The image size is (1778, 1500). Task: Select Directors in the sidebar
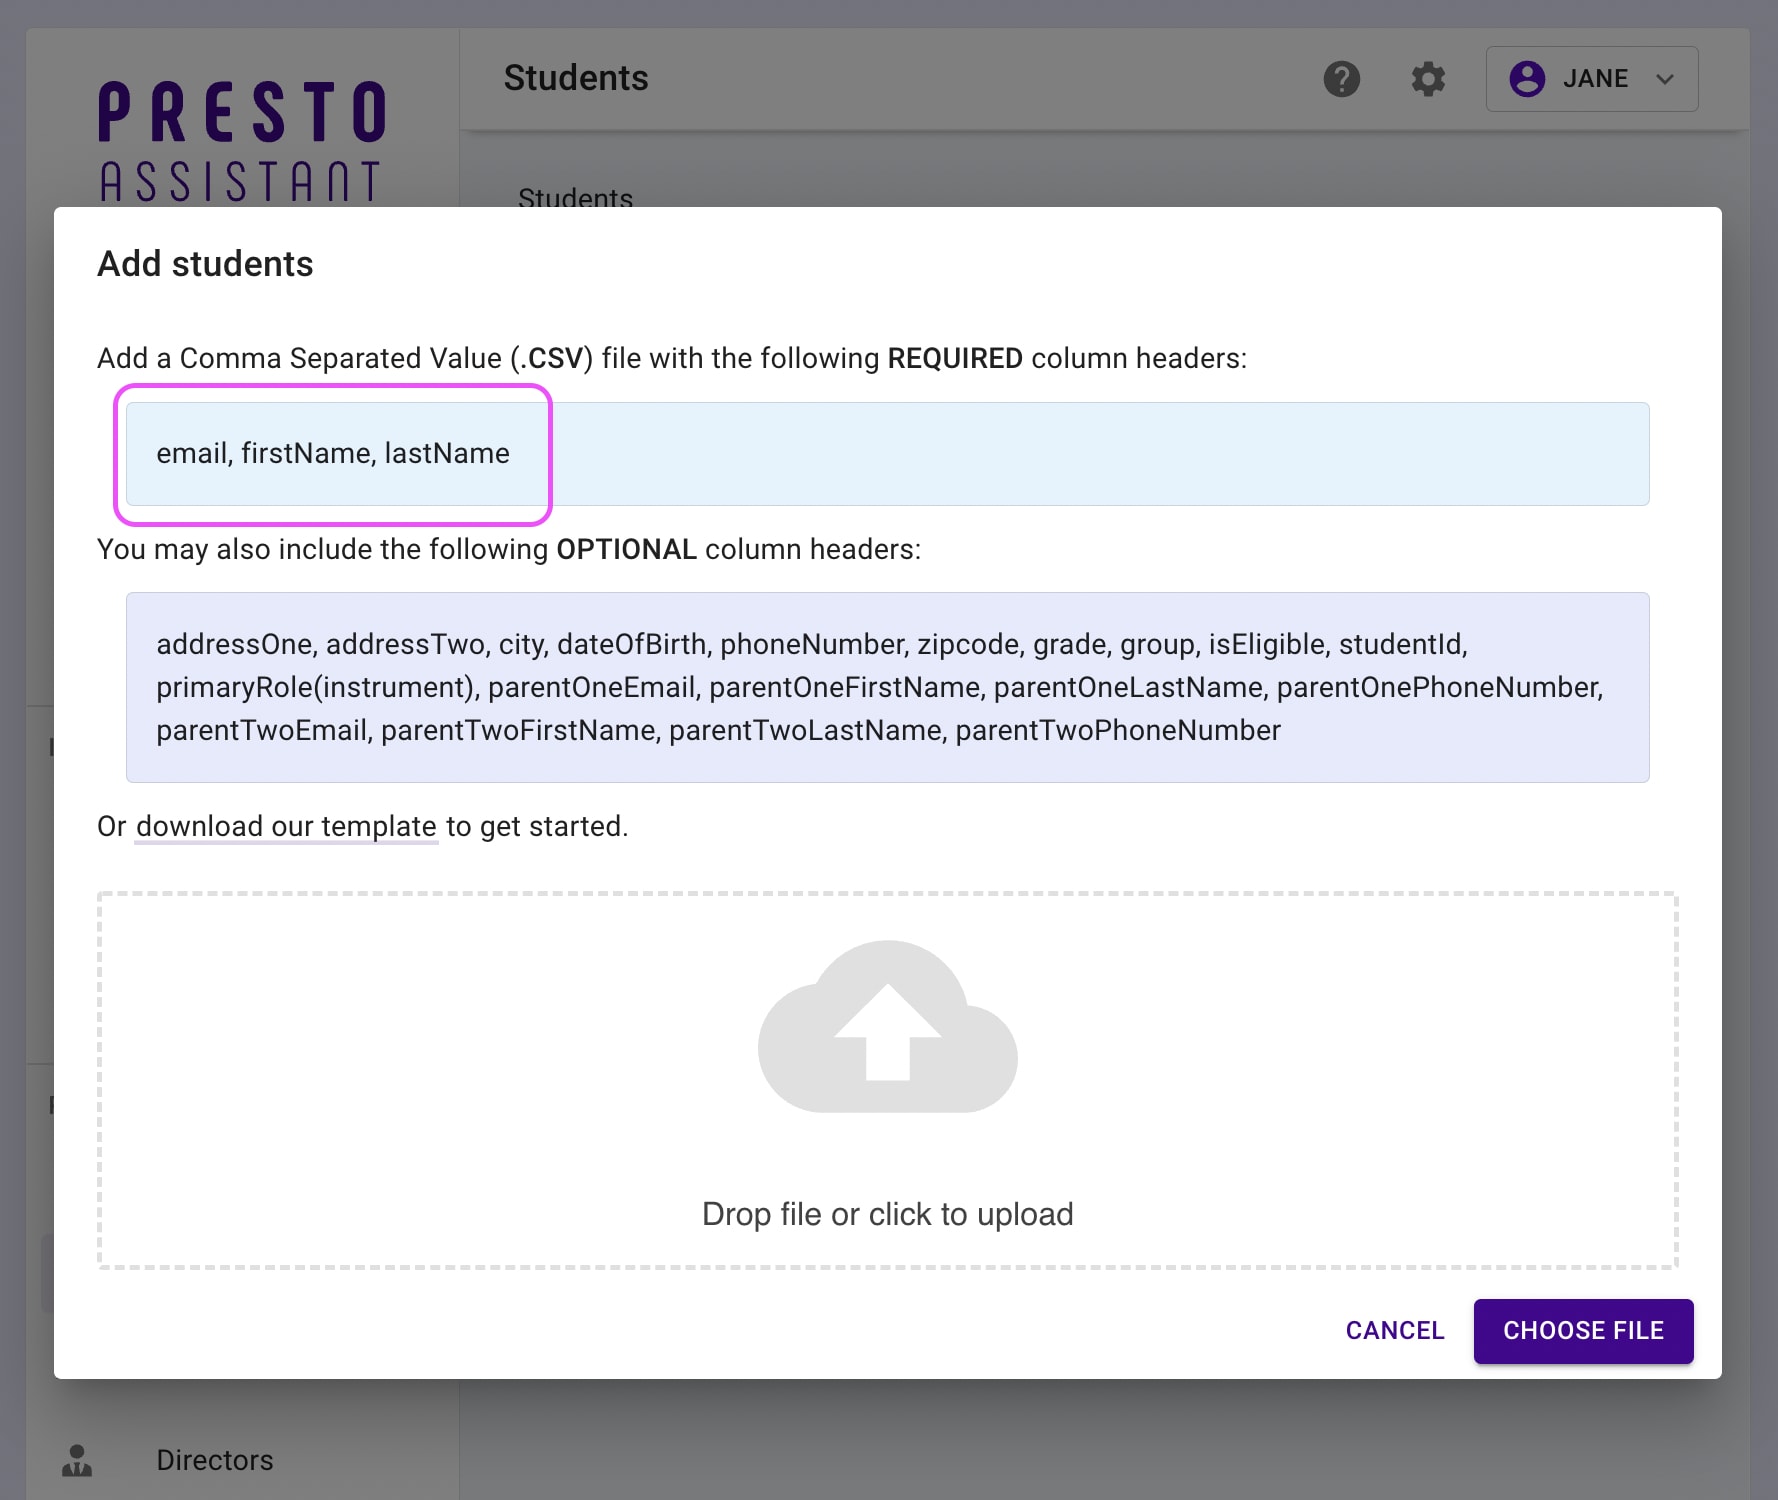coord(214,1460)
